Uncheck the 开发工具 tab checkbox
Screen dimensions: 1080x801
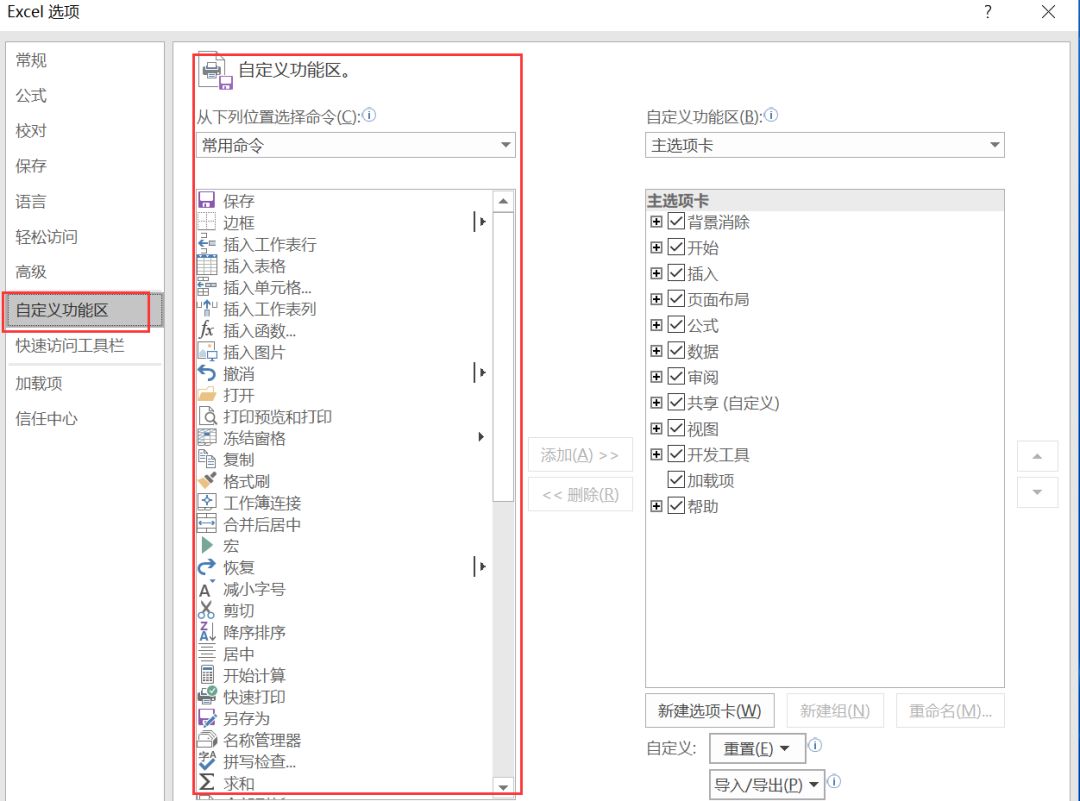click(675, 454)
